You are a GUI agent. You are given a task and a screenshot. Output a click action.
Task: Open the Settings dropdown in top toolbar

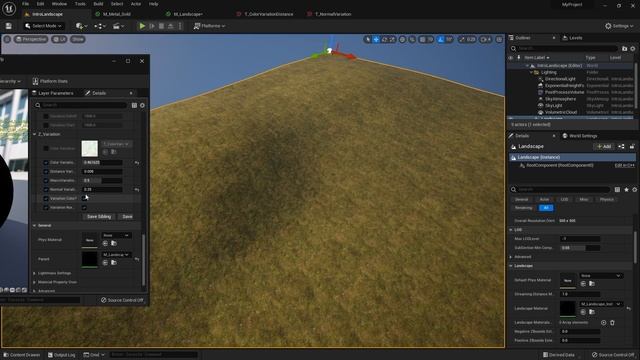619,26
